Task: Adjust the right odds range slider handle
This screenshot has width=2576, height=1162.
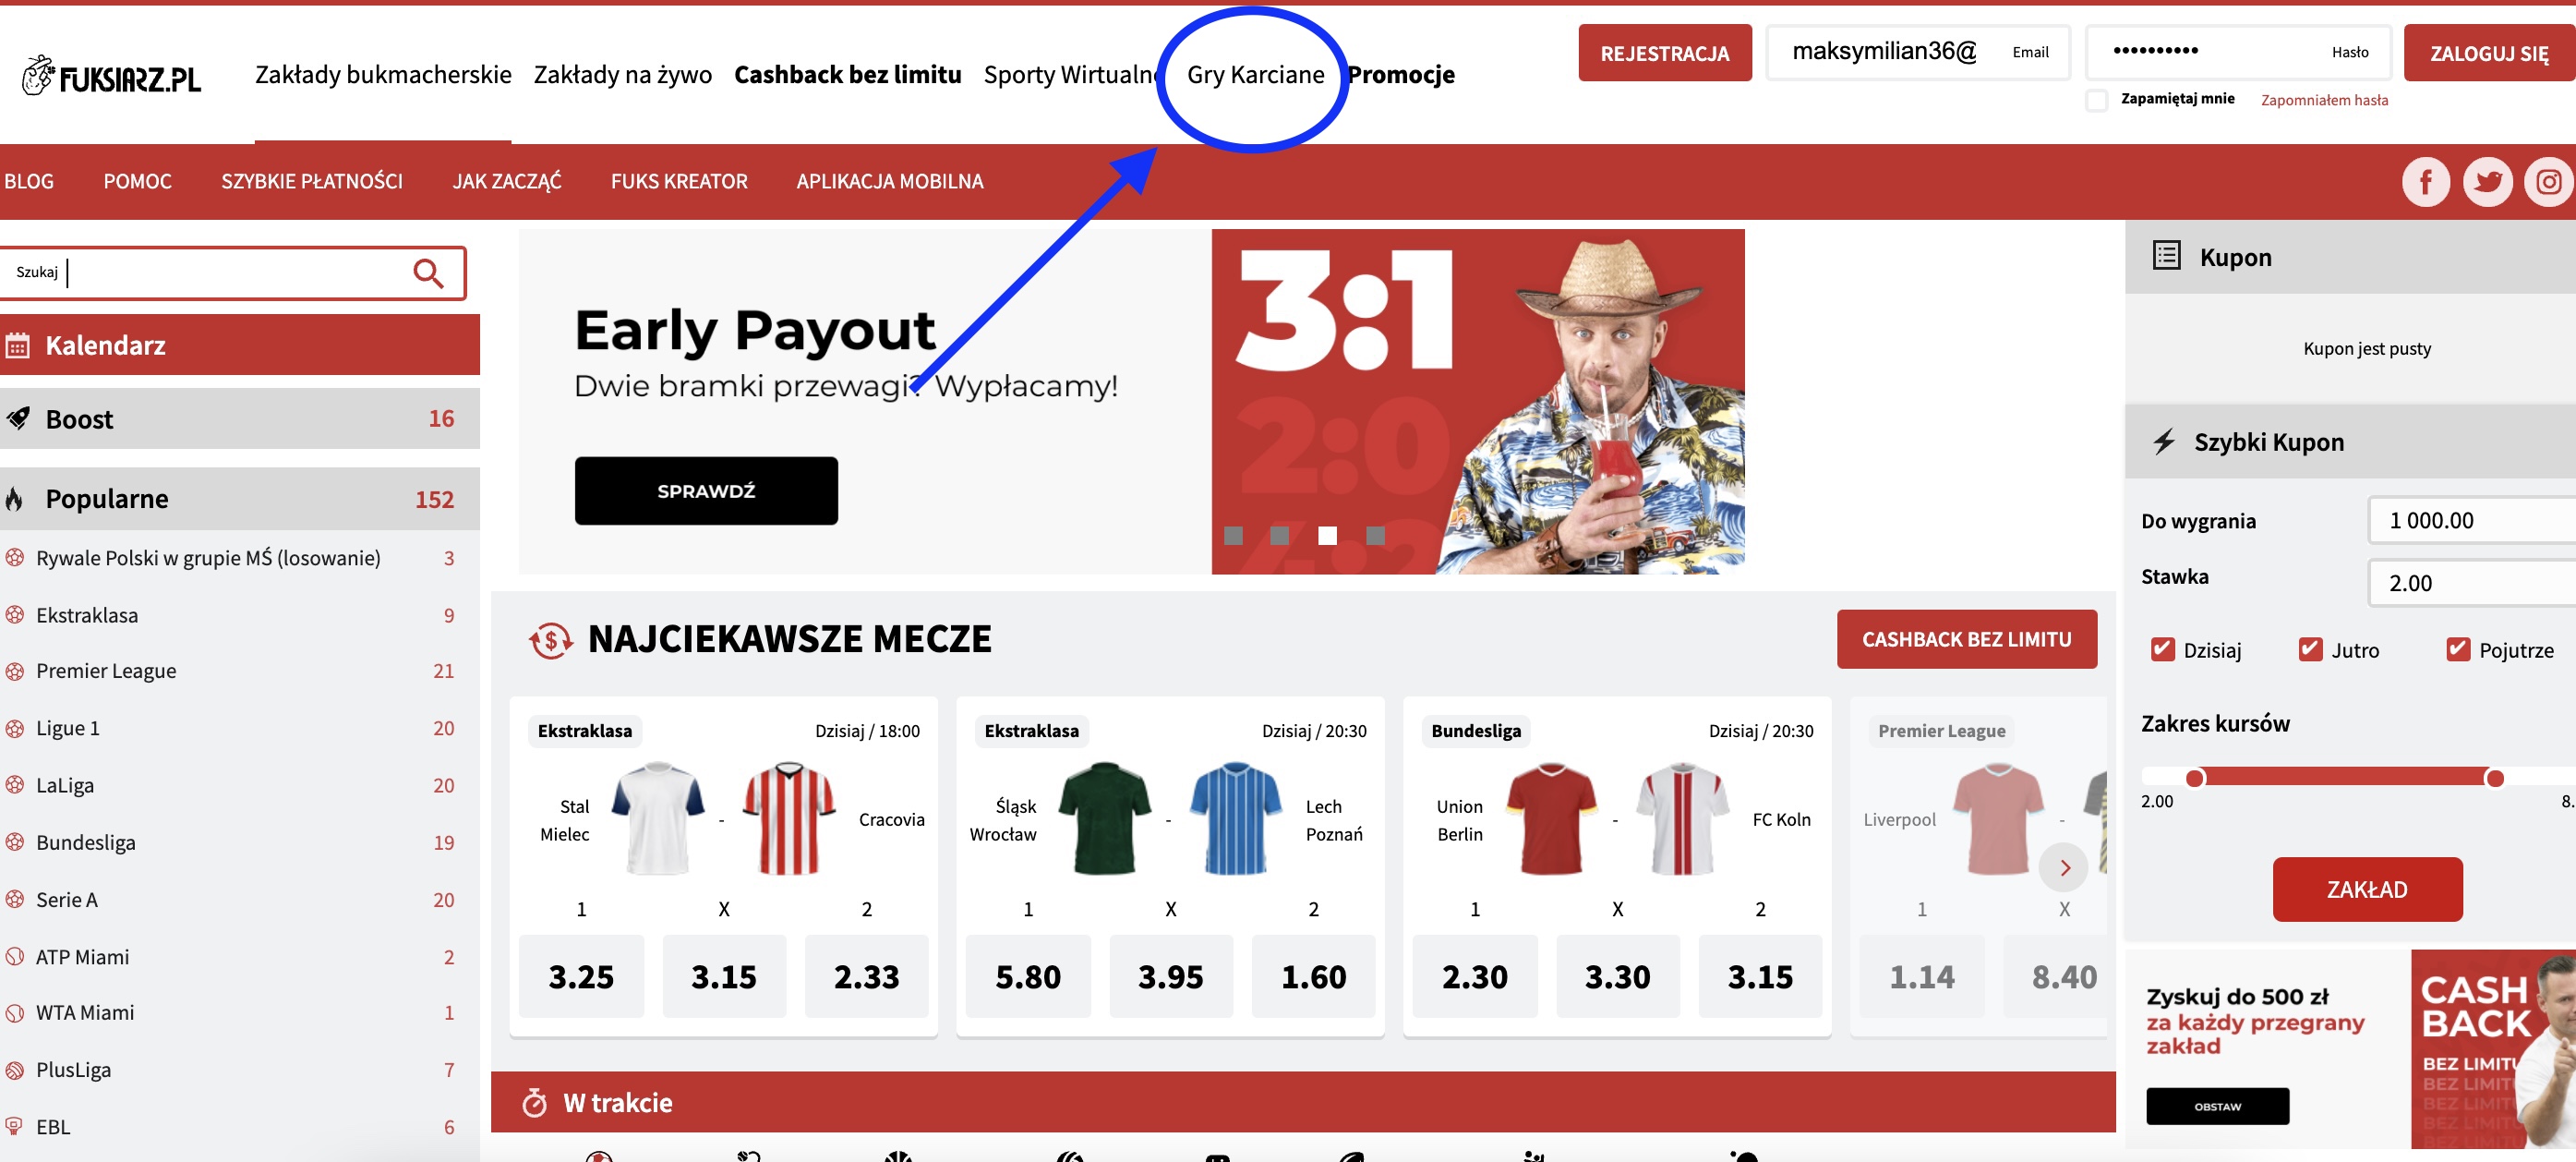Action: pyautogui.click(x=2494, y=778)
